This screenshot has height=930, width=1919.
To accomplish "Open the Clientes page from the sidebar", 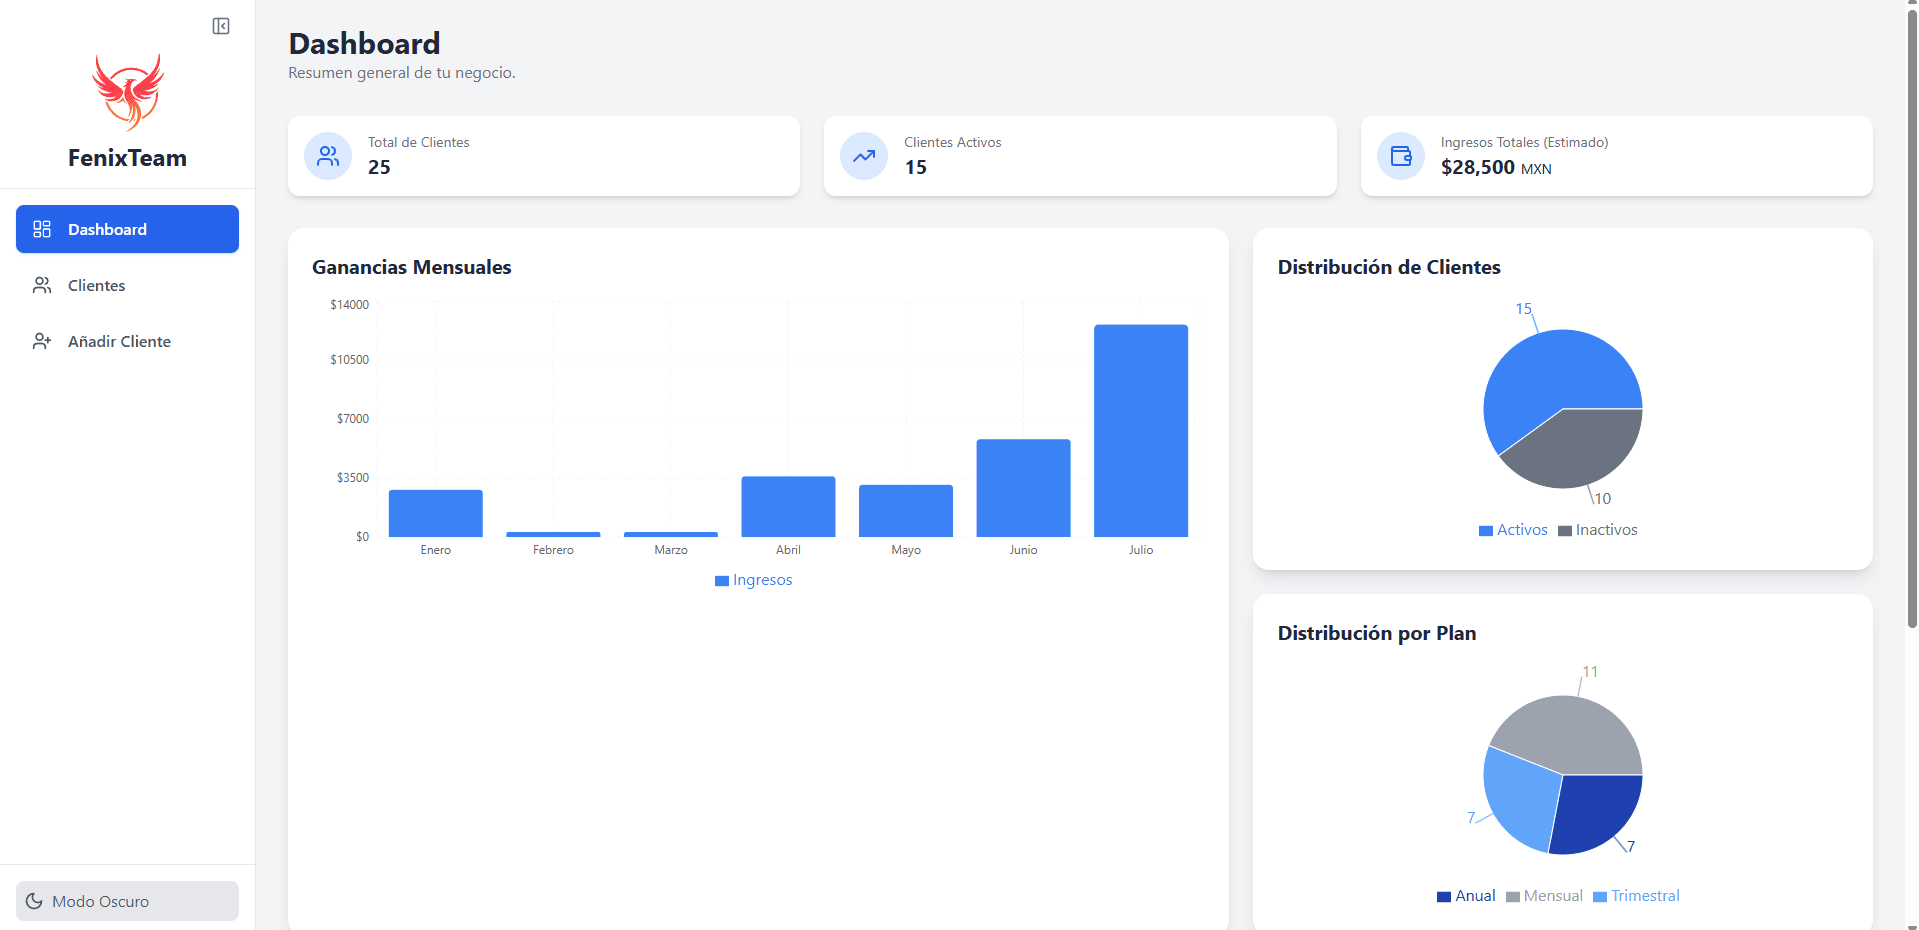I will pos(96,285).
